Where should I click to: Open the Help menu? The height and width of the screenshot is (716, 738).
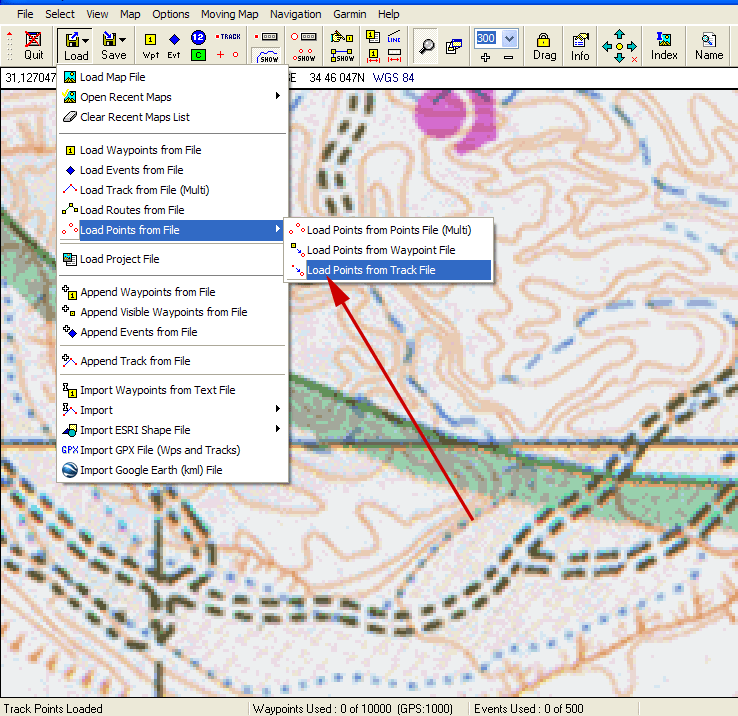(x=388, y=14)
